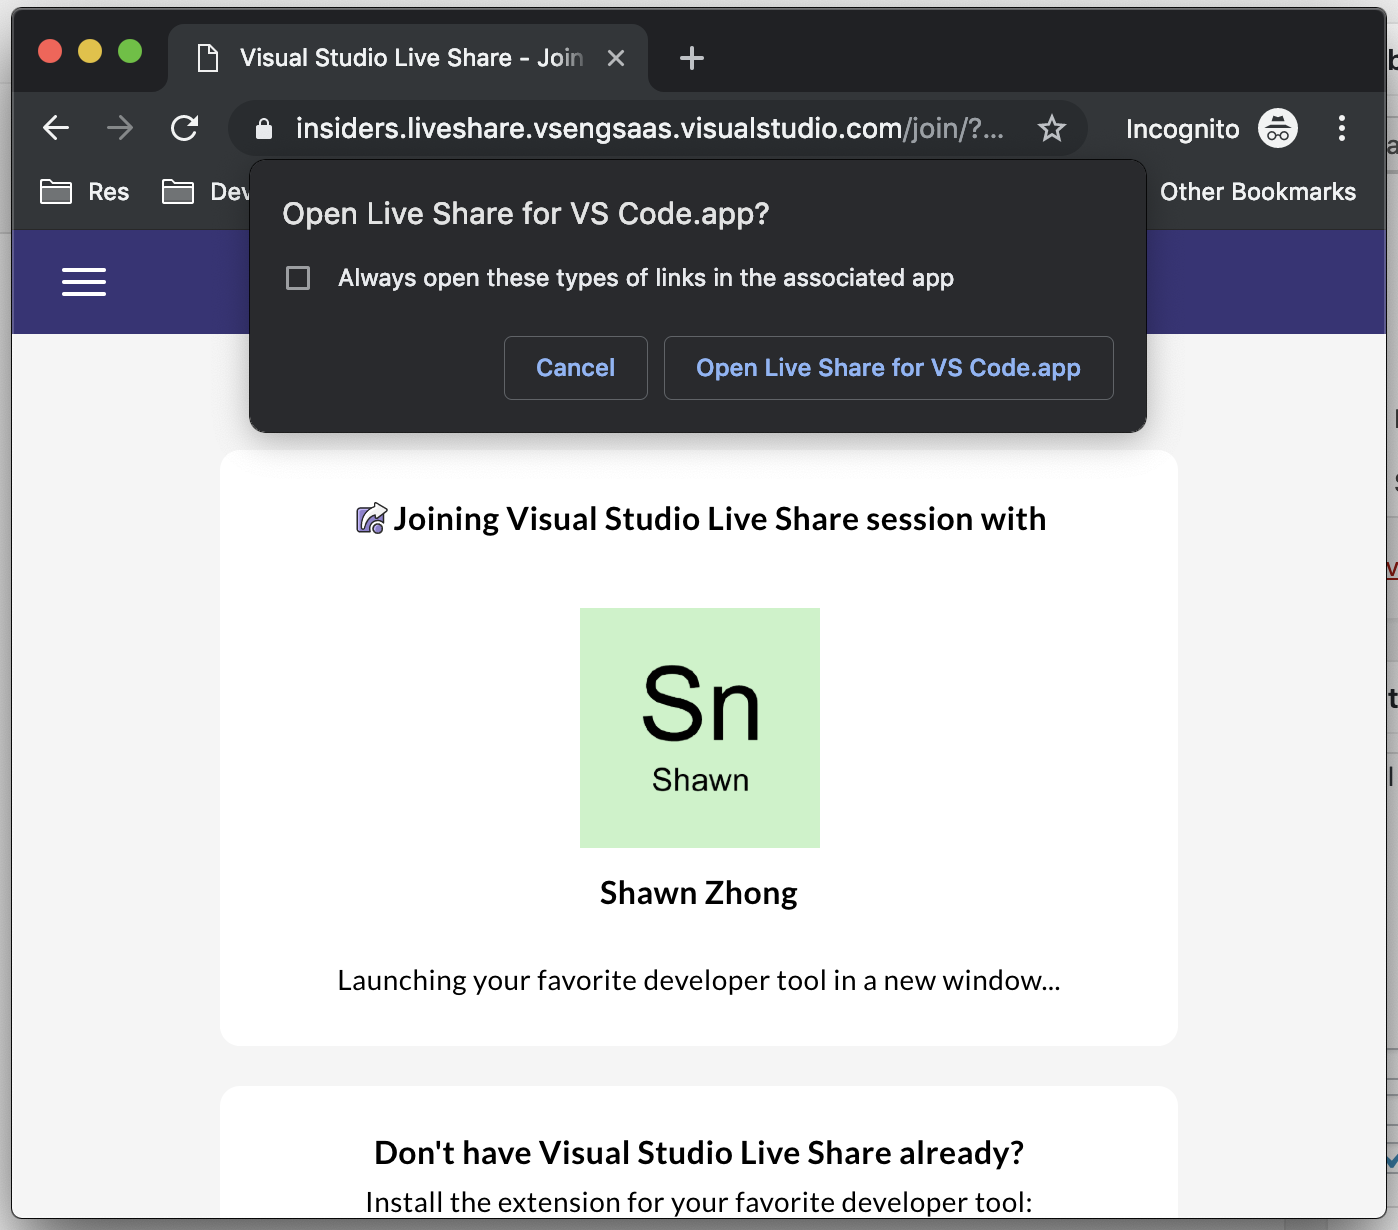
Task: Click the Shawn Sn avatar tile
Action: point(700,728)
